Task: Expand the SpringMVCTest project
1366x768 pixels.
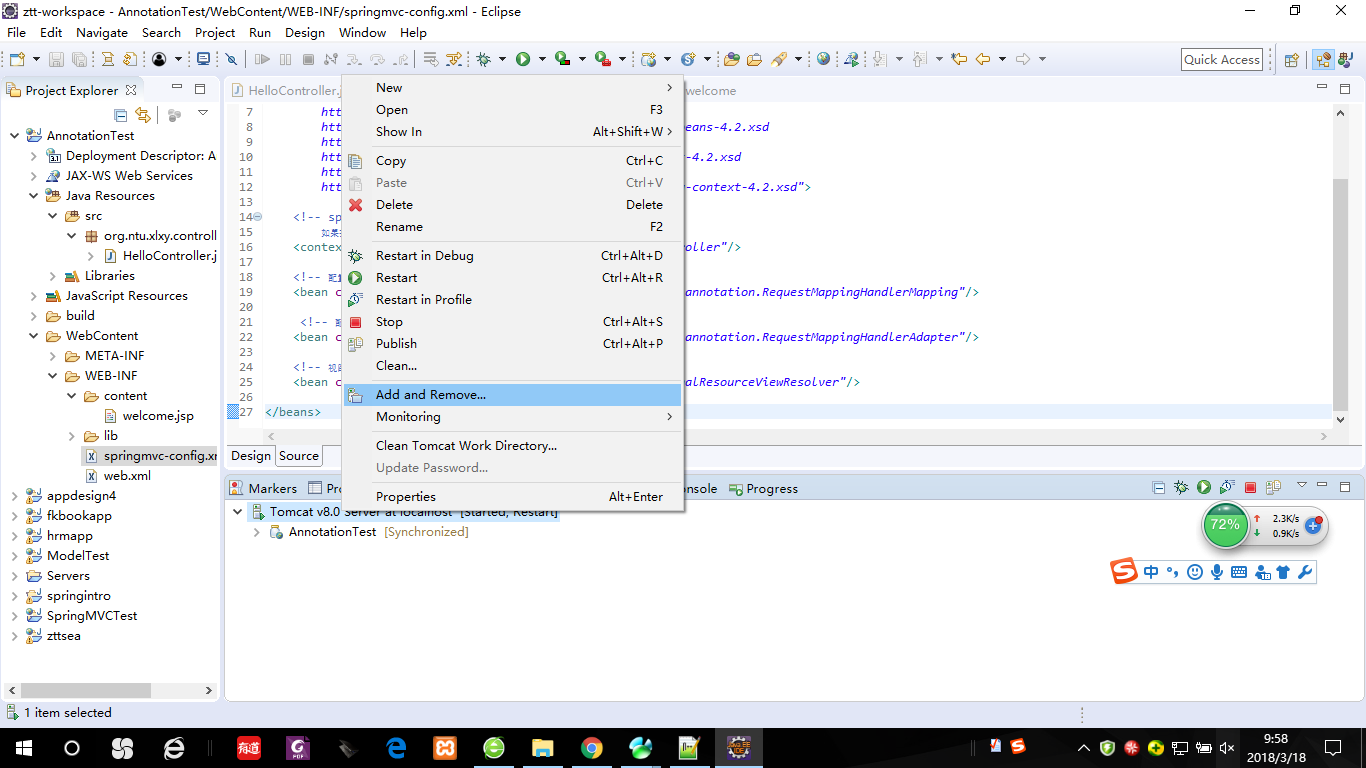Action: 15,616
